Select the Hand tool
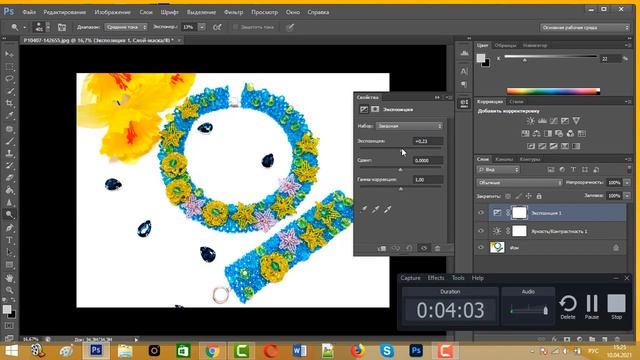Viewport: 640px width, 360px height. (x=9, y=278)
